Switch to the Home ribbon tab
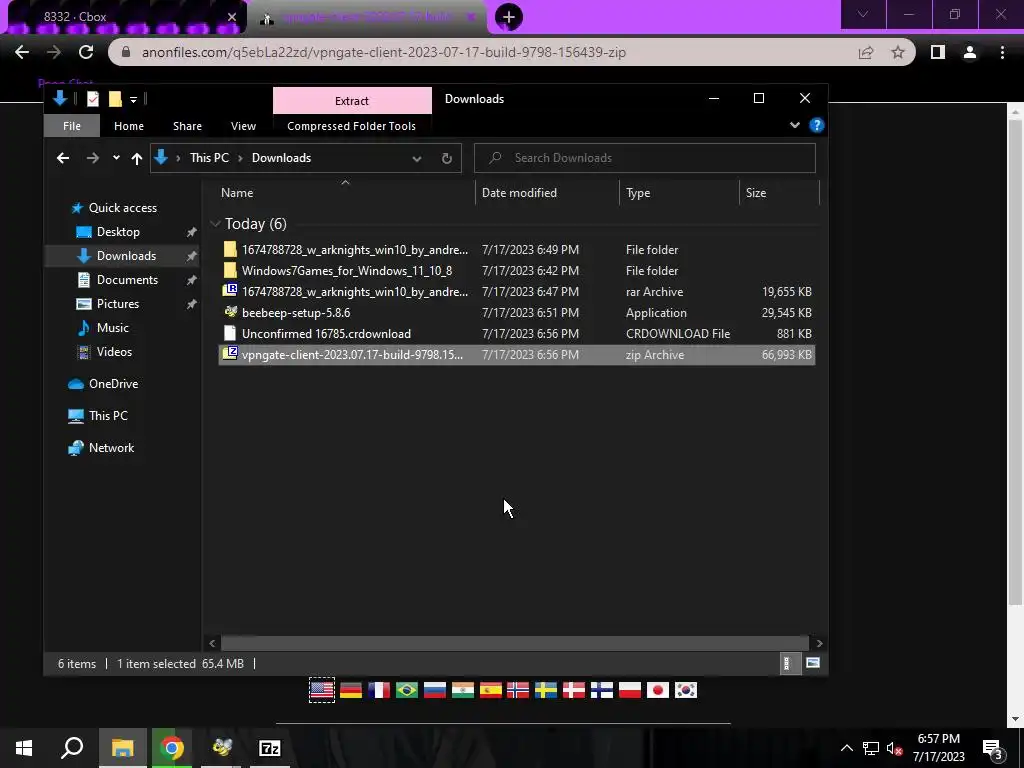Viewport: 1024px width, 768px height. tap(129, 126)
